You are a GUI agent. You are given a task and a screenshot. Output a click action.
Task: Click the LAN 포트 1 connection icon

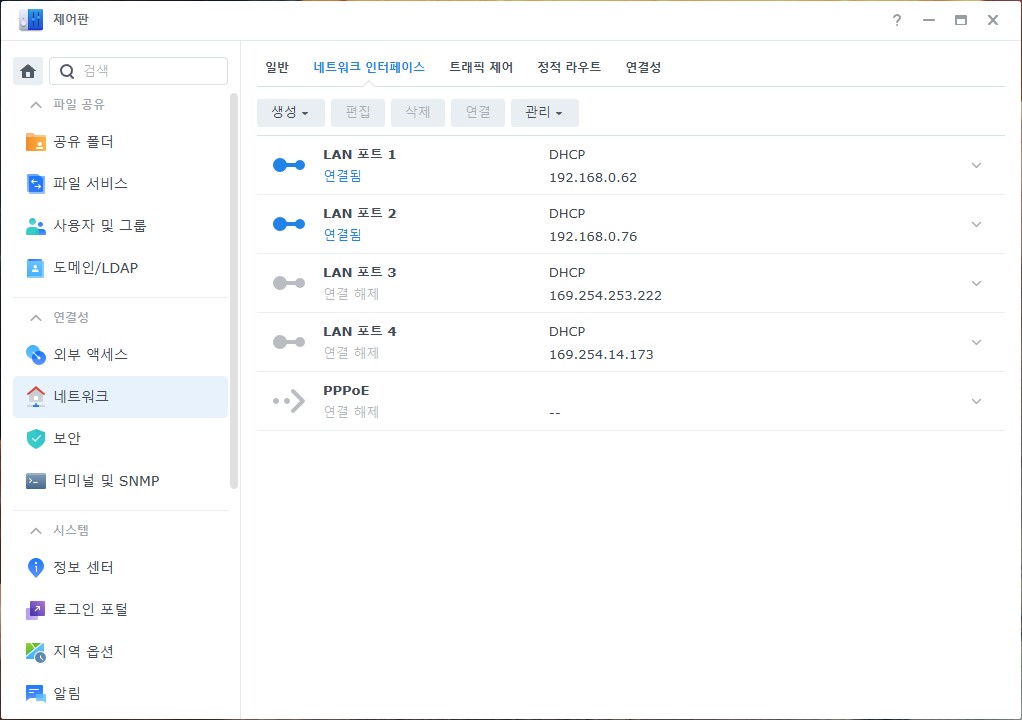point(289,166)
